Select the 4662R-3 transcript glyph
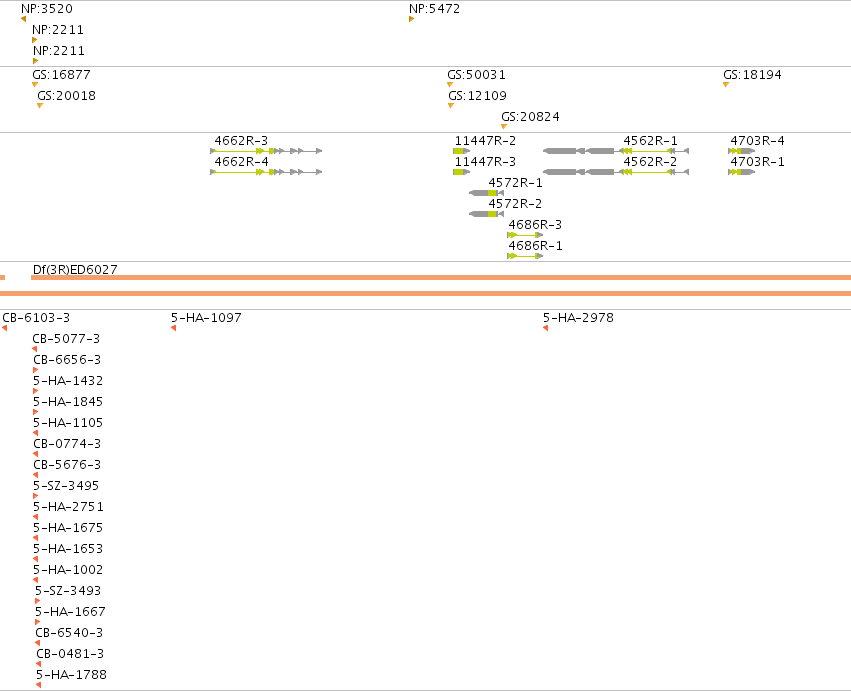Screen dimensions: 851x691 pos(266,151)
